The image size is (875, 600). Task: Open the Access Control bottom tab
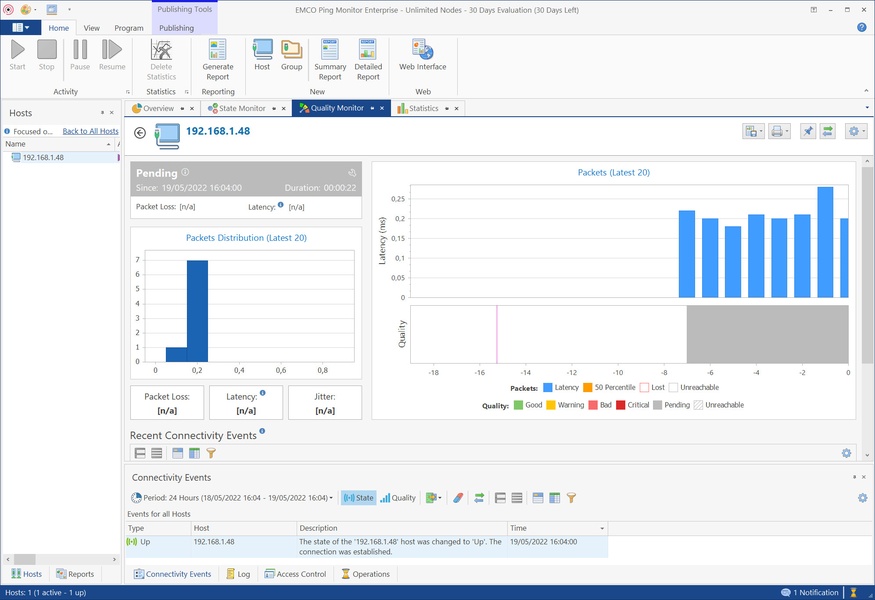pos(295,574)
